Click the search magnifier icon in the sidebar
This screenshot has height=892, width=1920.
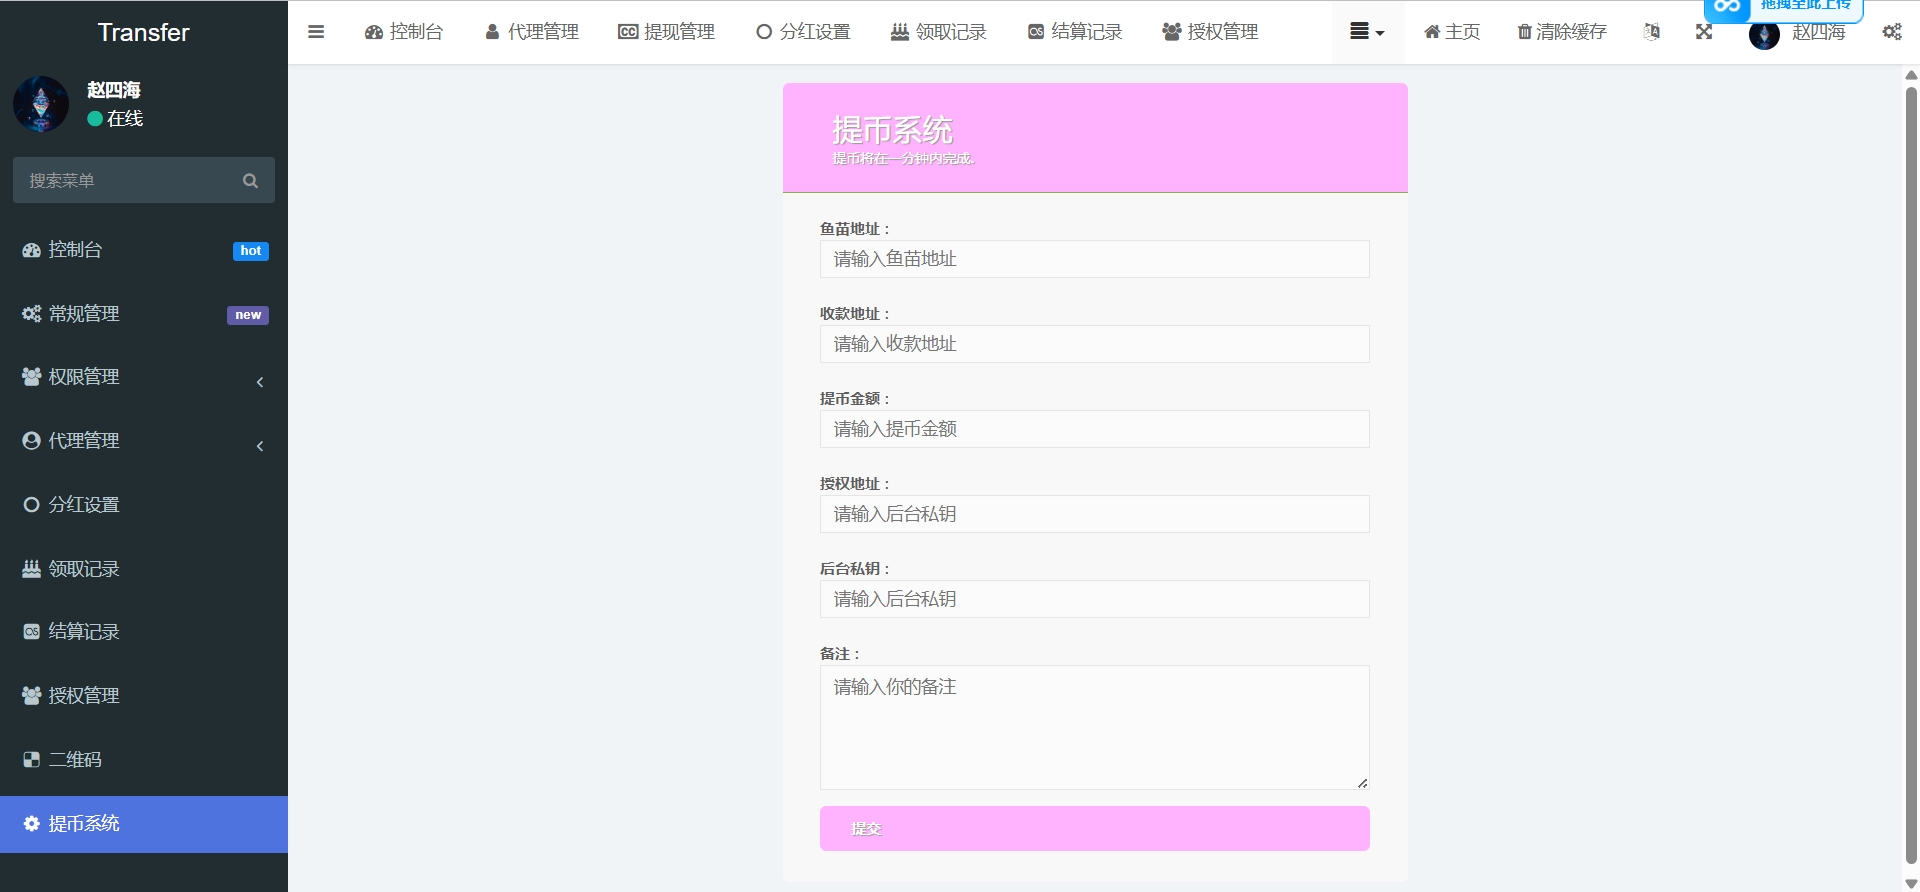point(250,181)
